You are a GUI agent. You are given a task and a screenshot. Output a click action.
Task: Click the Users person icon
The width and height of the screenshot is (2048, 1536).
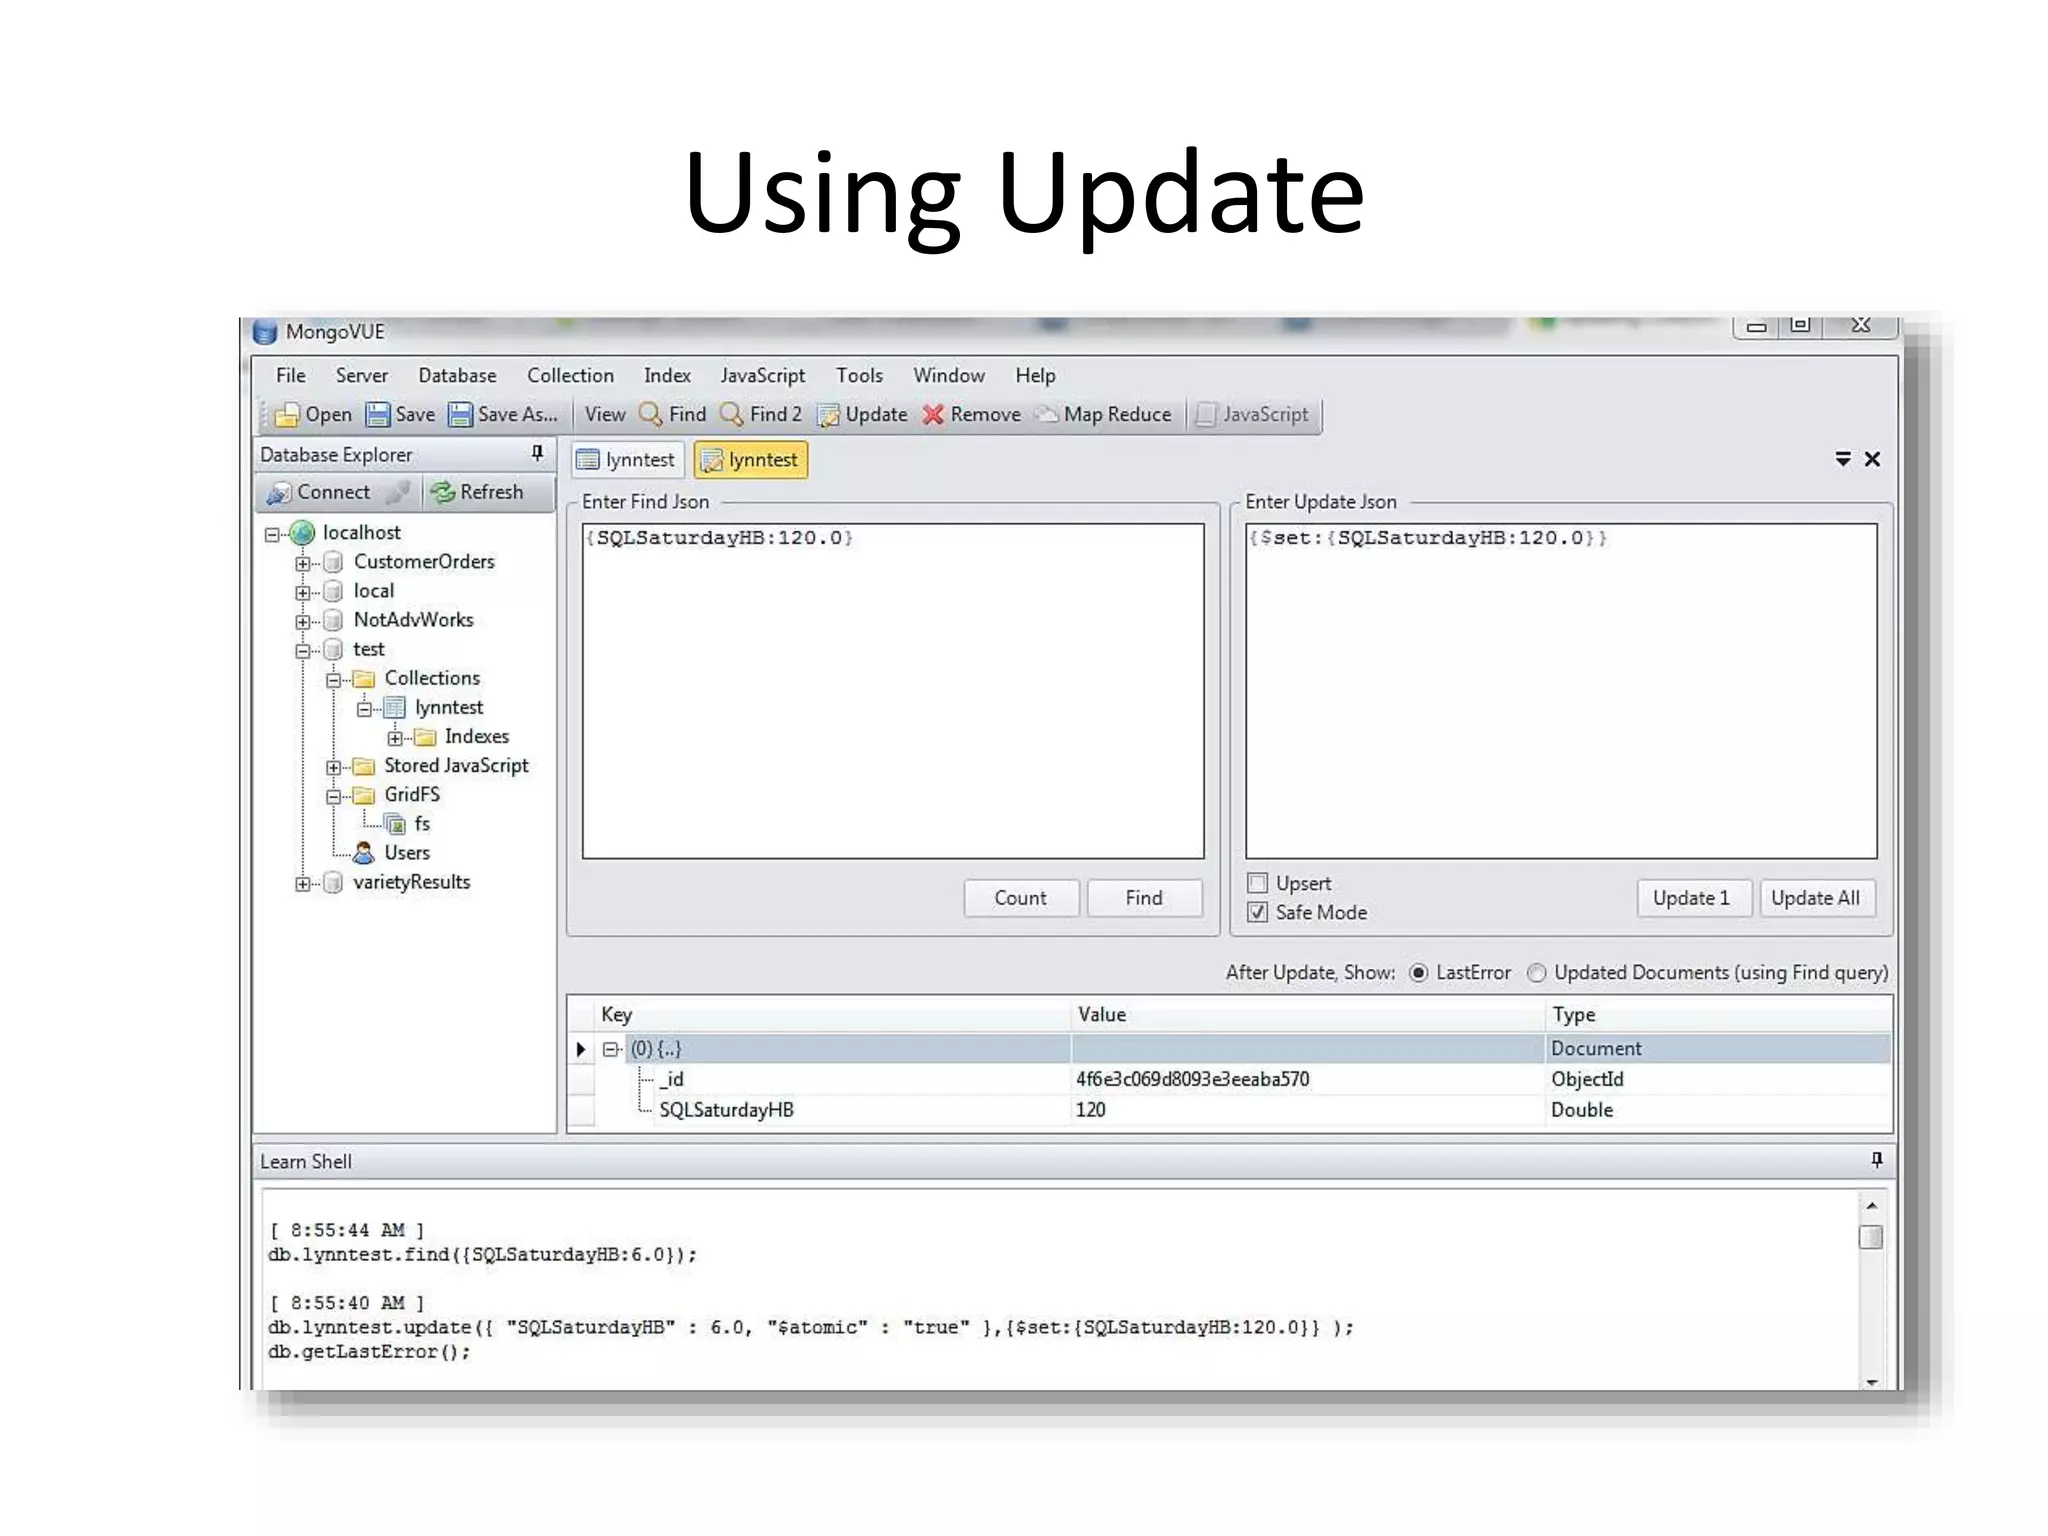click(x=364, y=853)
